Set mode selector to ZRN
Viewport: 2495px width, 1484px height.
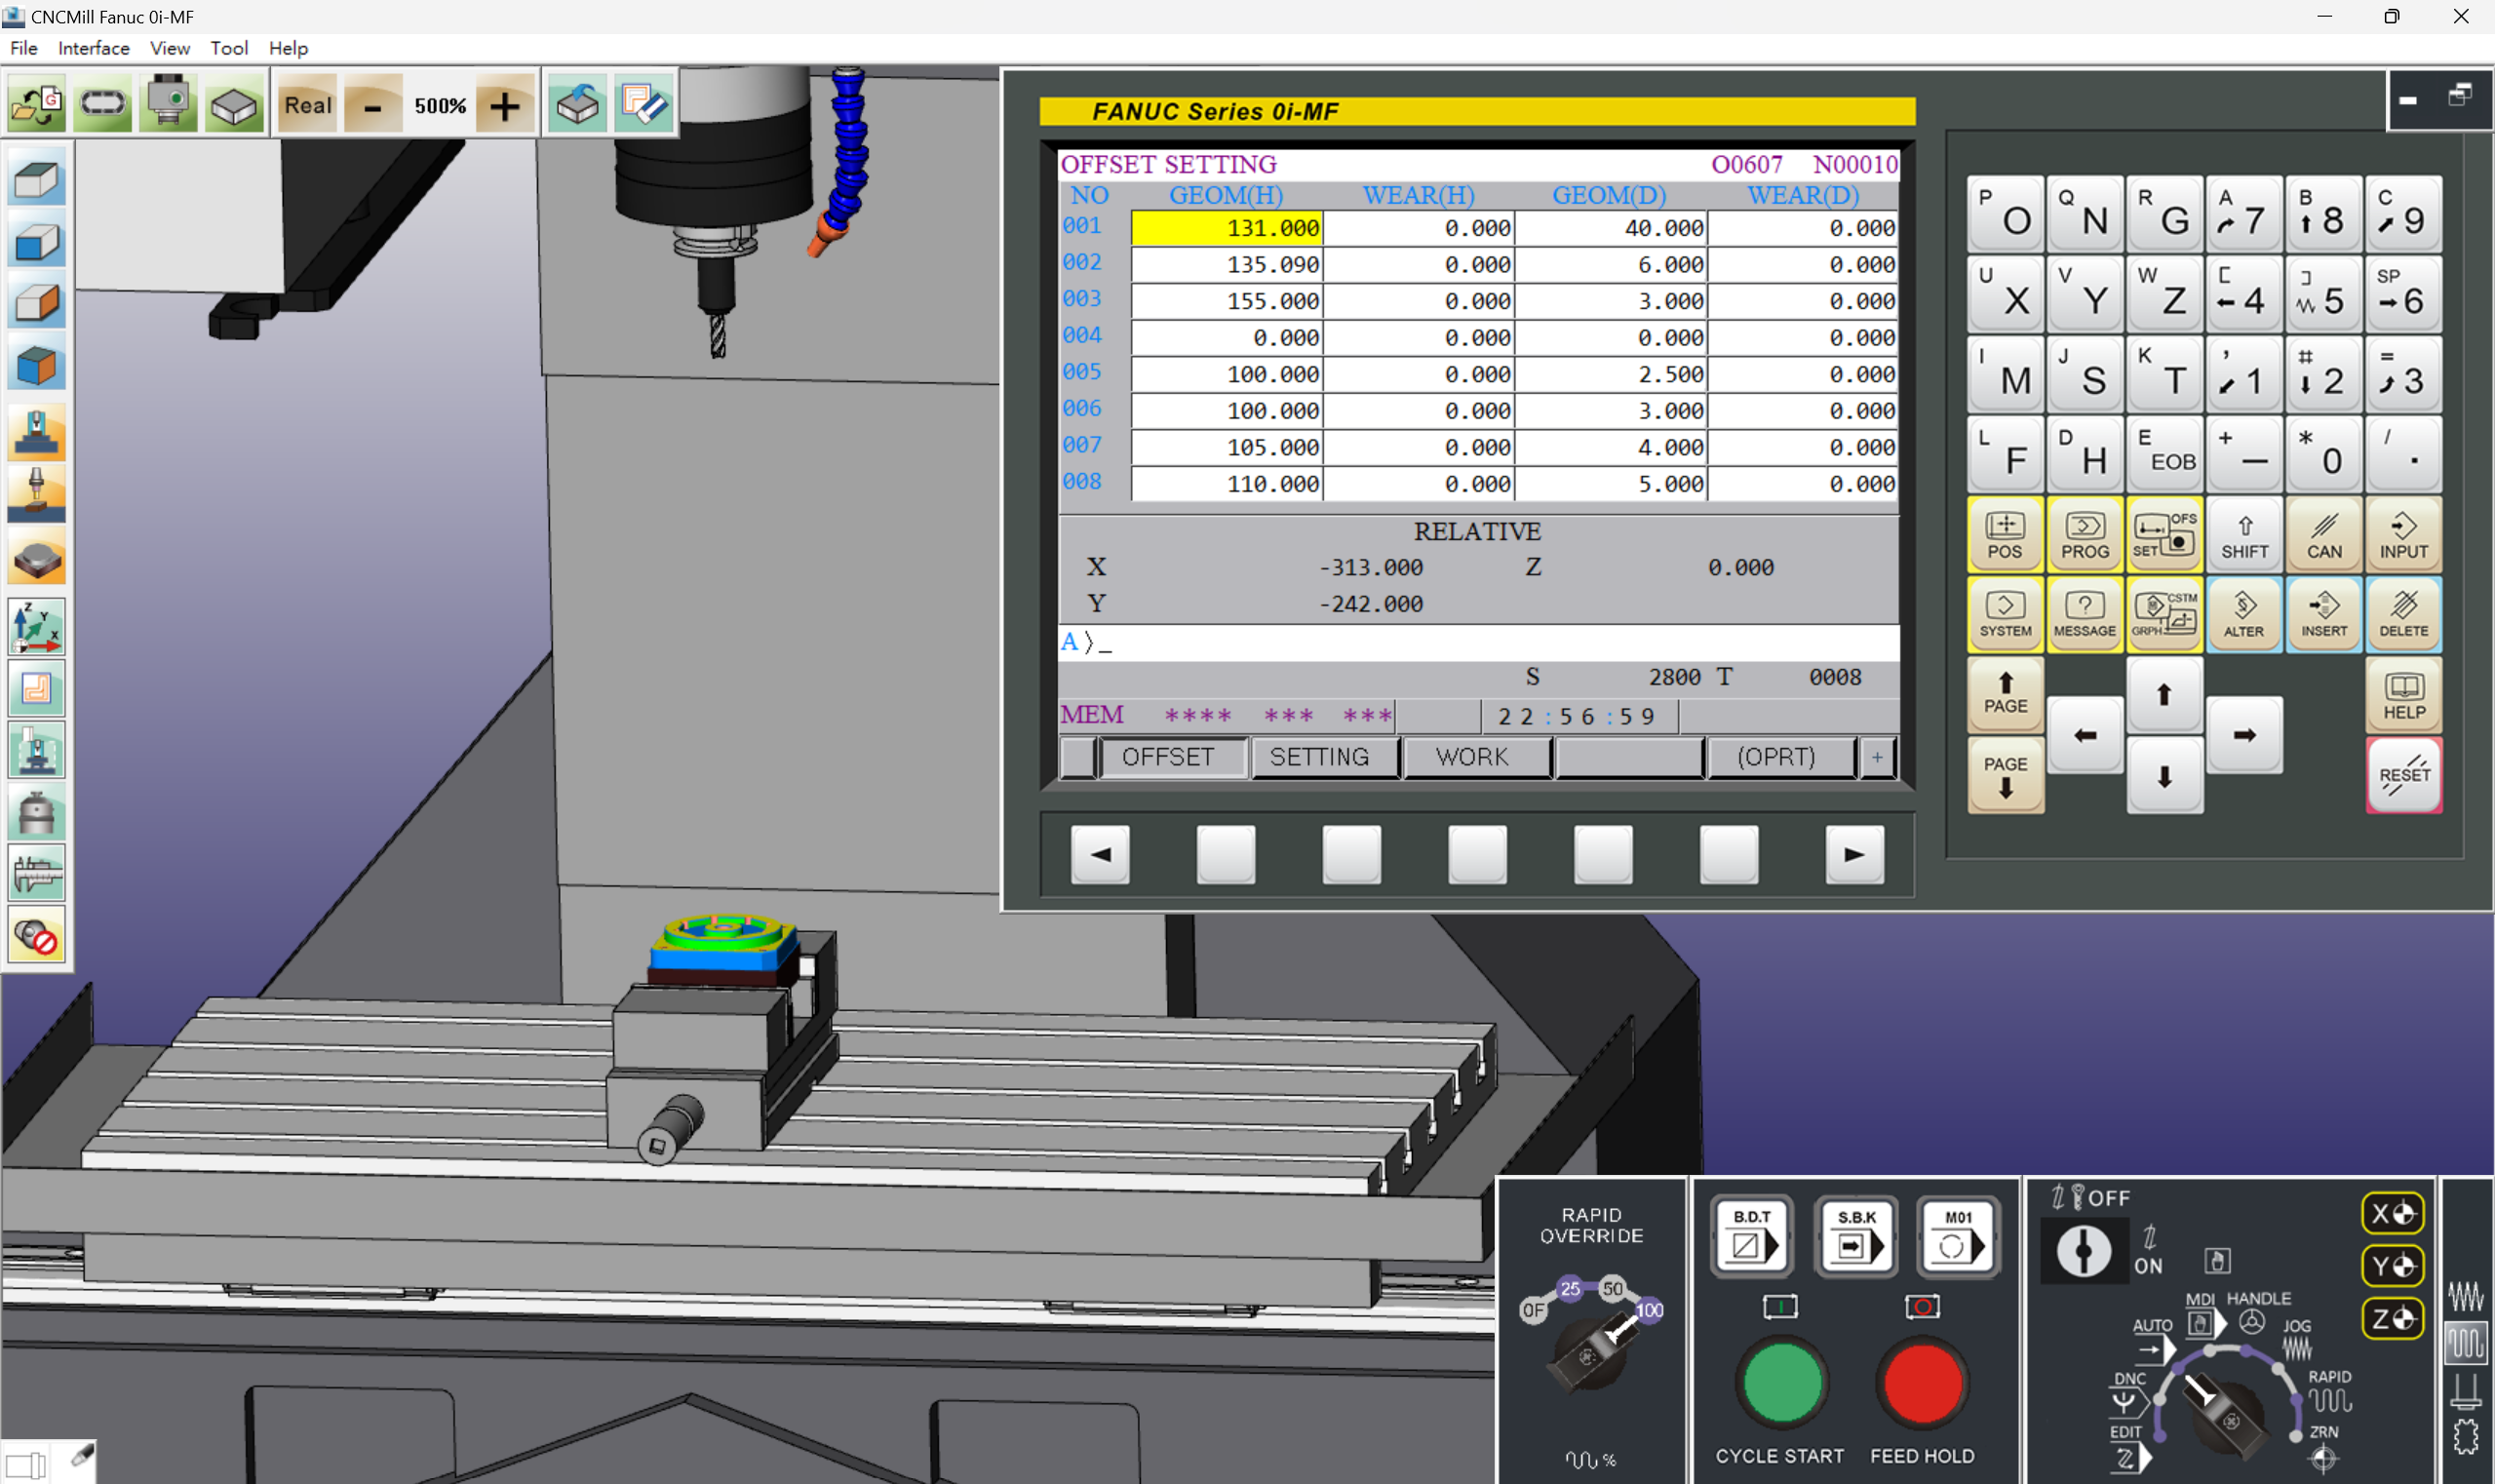[x=2323, y=1447]
